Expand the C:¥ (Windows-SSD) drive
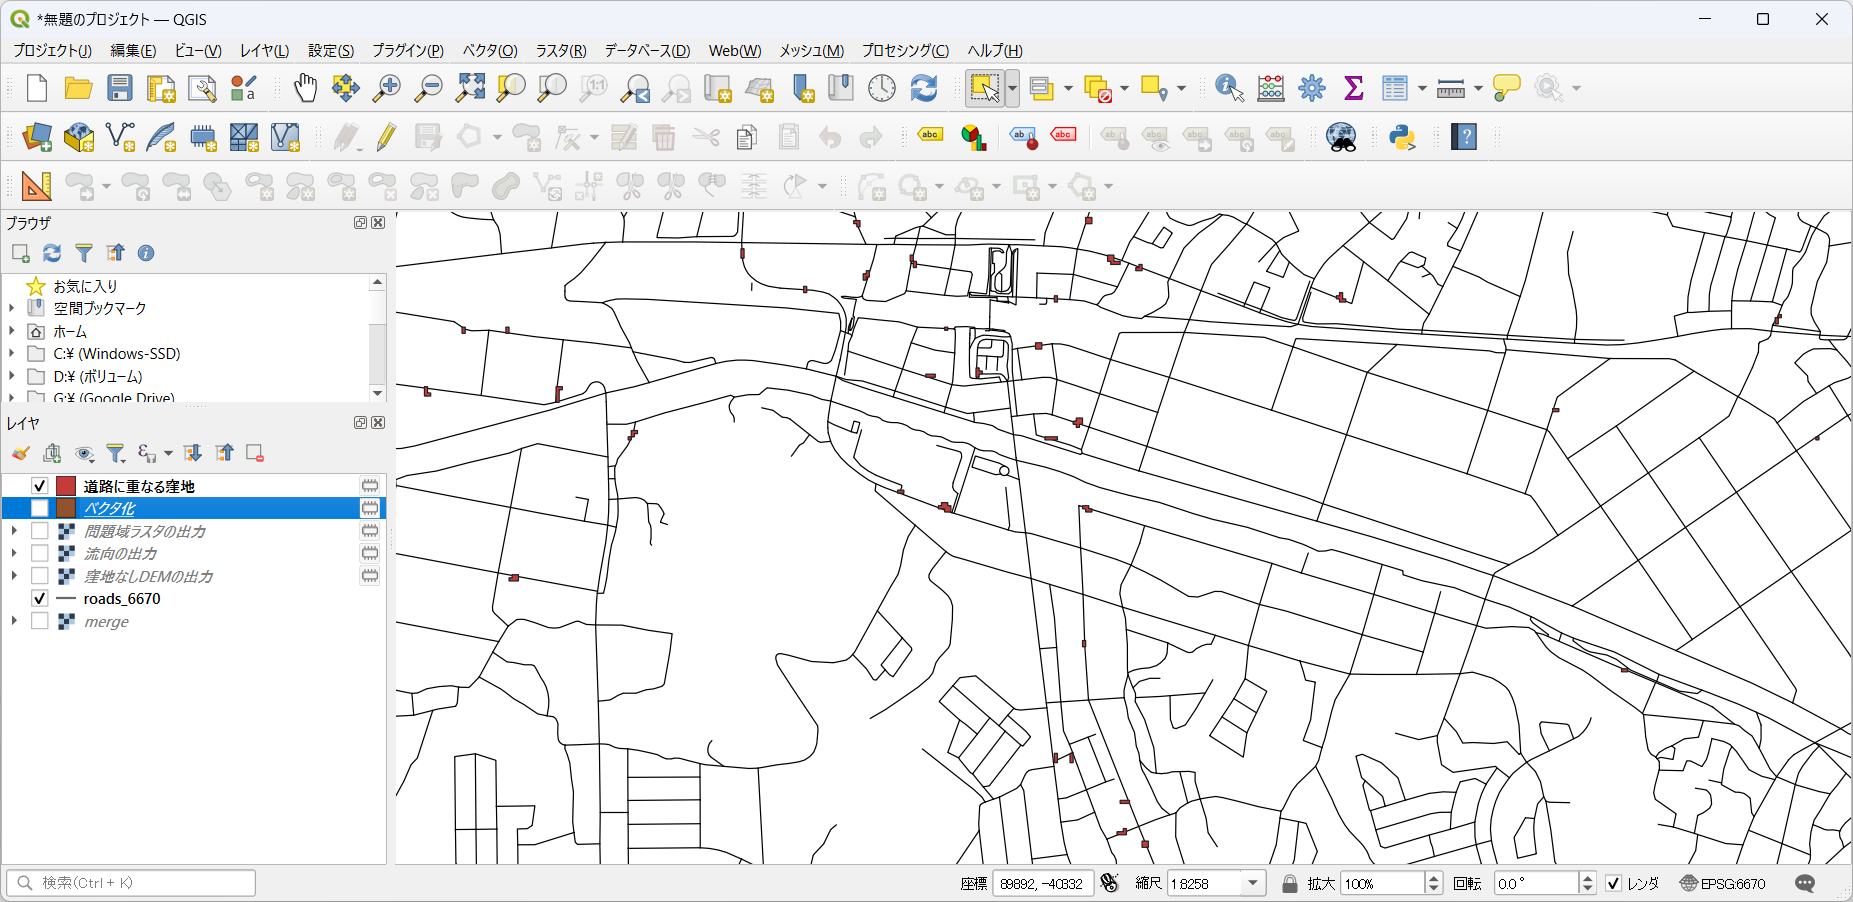Viewport: 1853px width, 902px height. coord(12,353)
